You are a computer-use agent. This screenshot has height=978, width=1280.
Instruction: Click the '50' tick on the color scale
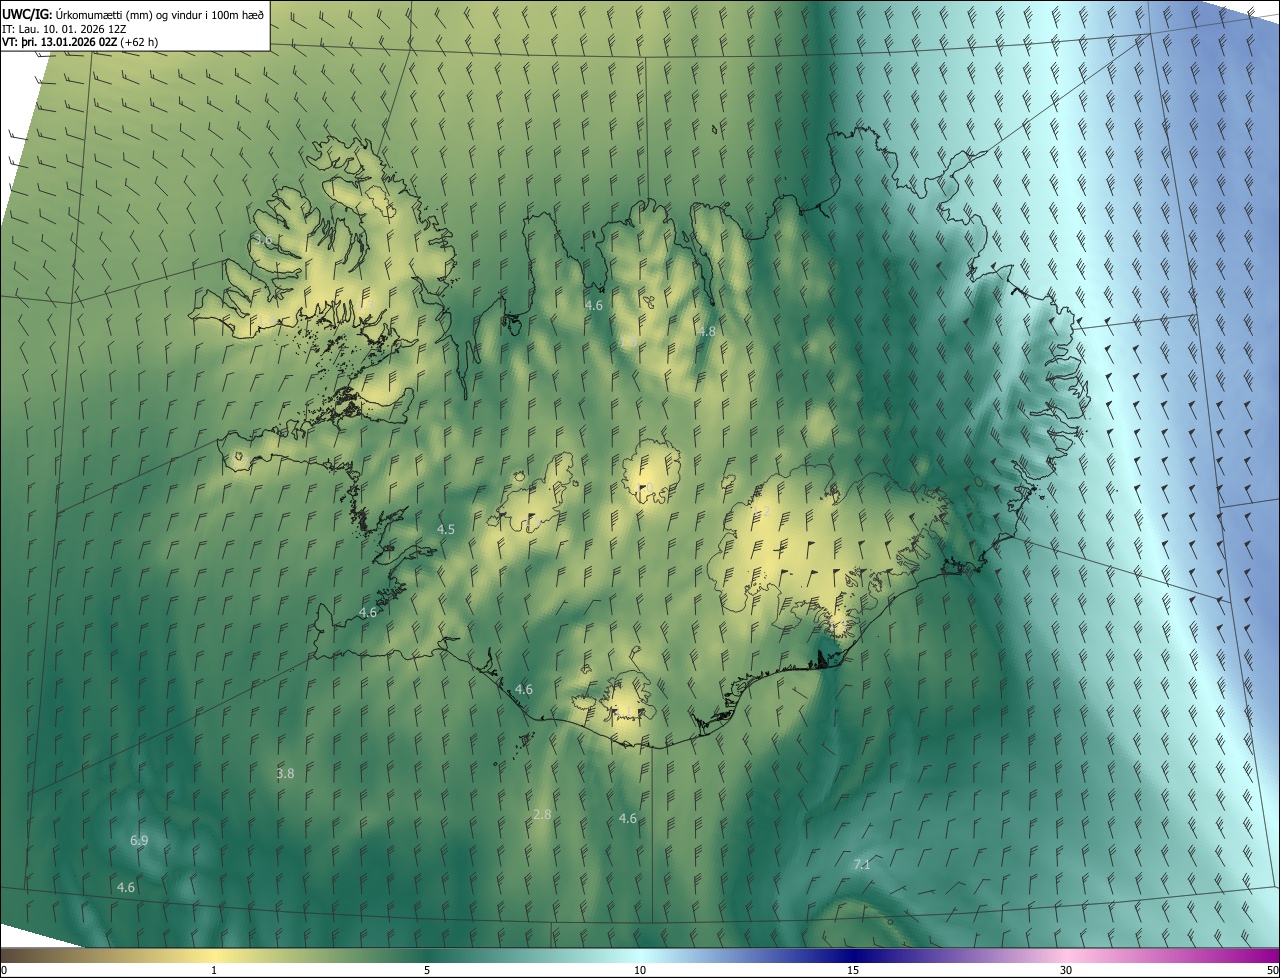point(1272,971)
